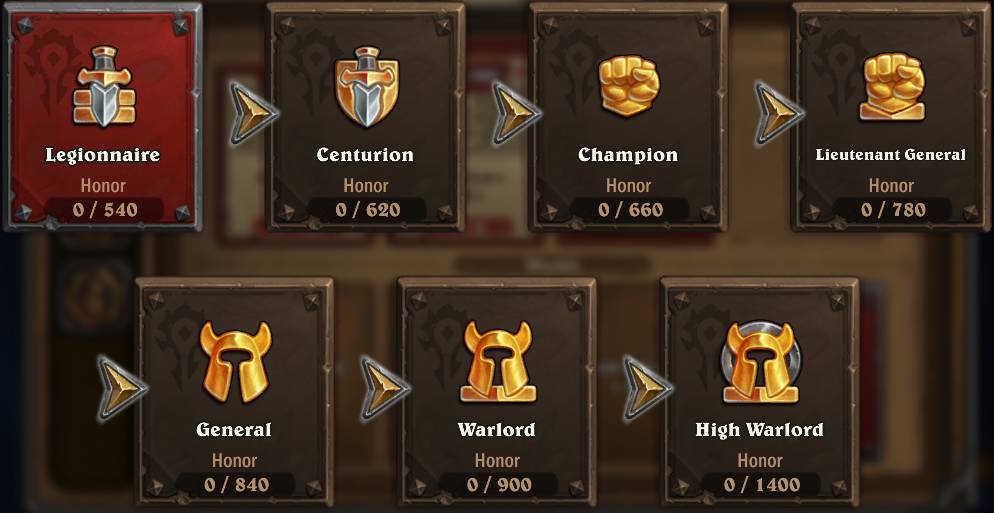Select the Champion rank title
The height and width of the screenshot is (513, 994).
coord(628,155)
